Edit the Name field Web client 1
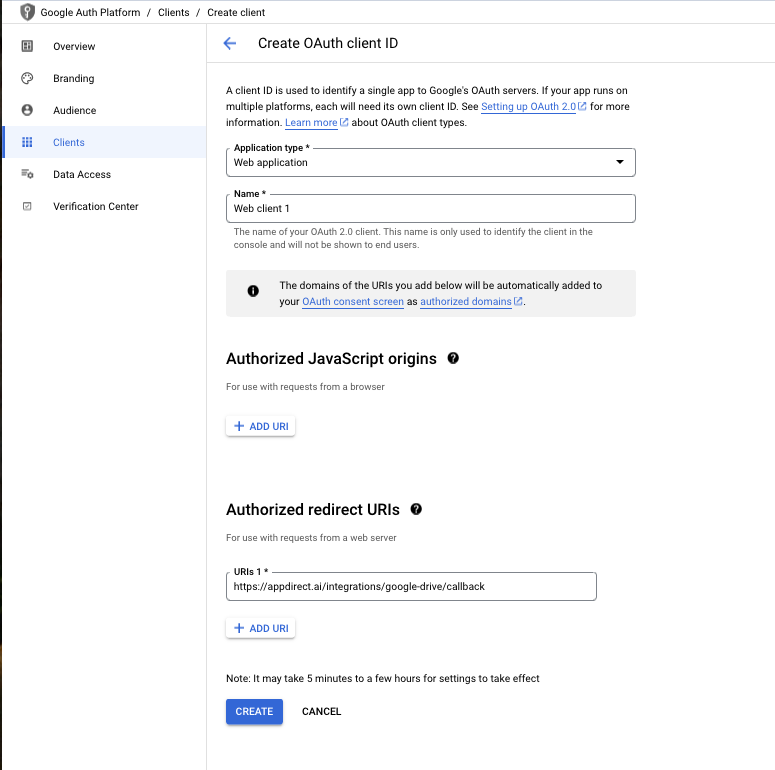The image size is (775, 770). (431, 208)
